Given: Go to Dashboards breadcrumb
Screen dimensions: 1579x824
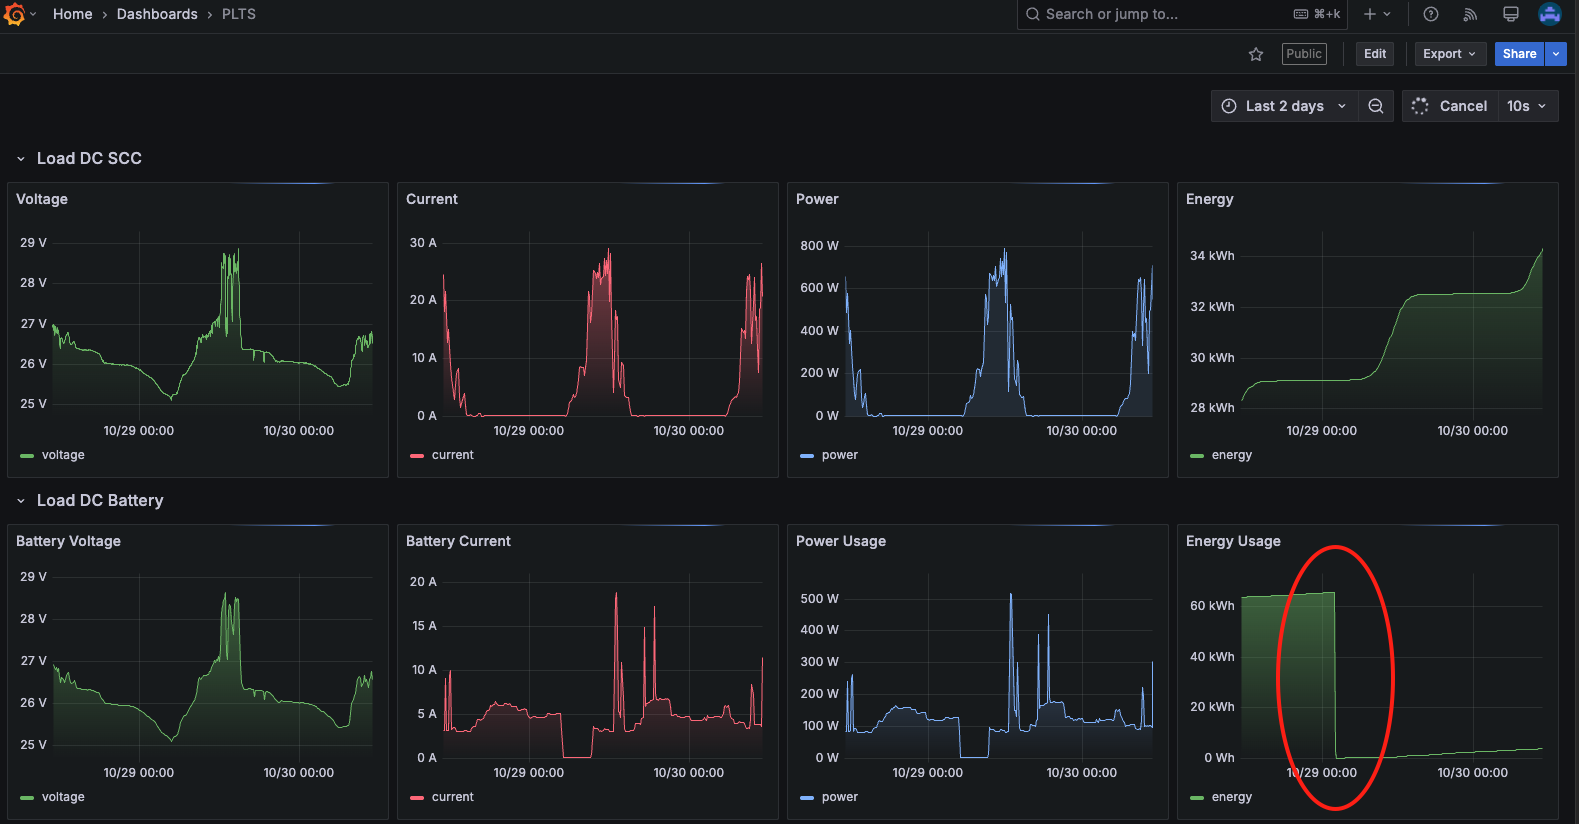Looking at the screenshot, I should [x=157, y=14].
